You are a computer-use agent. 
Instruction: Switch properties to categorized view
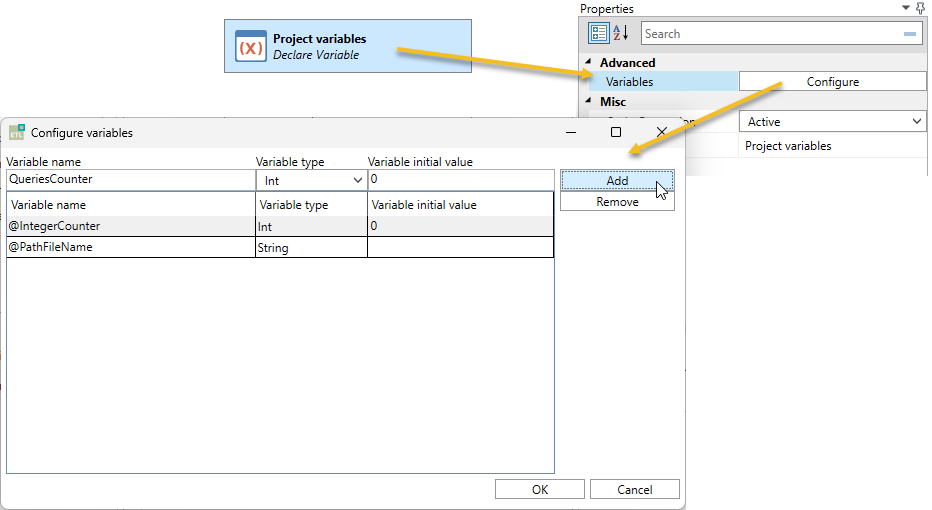598,33
